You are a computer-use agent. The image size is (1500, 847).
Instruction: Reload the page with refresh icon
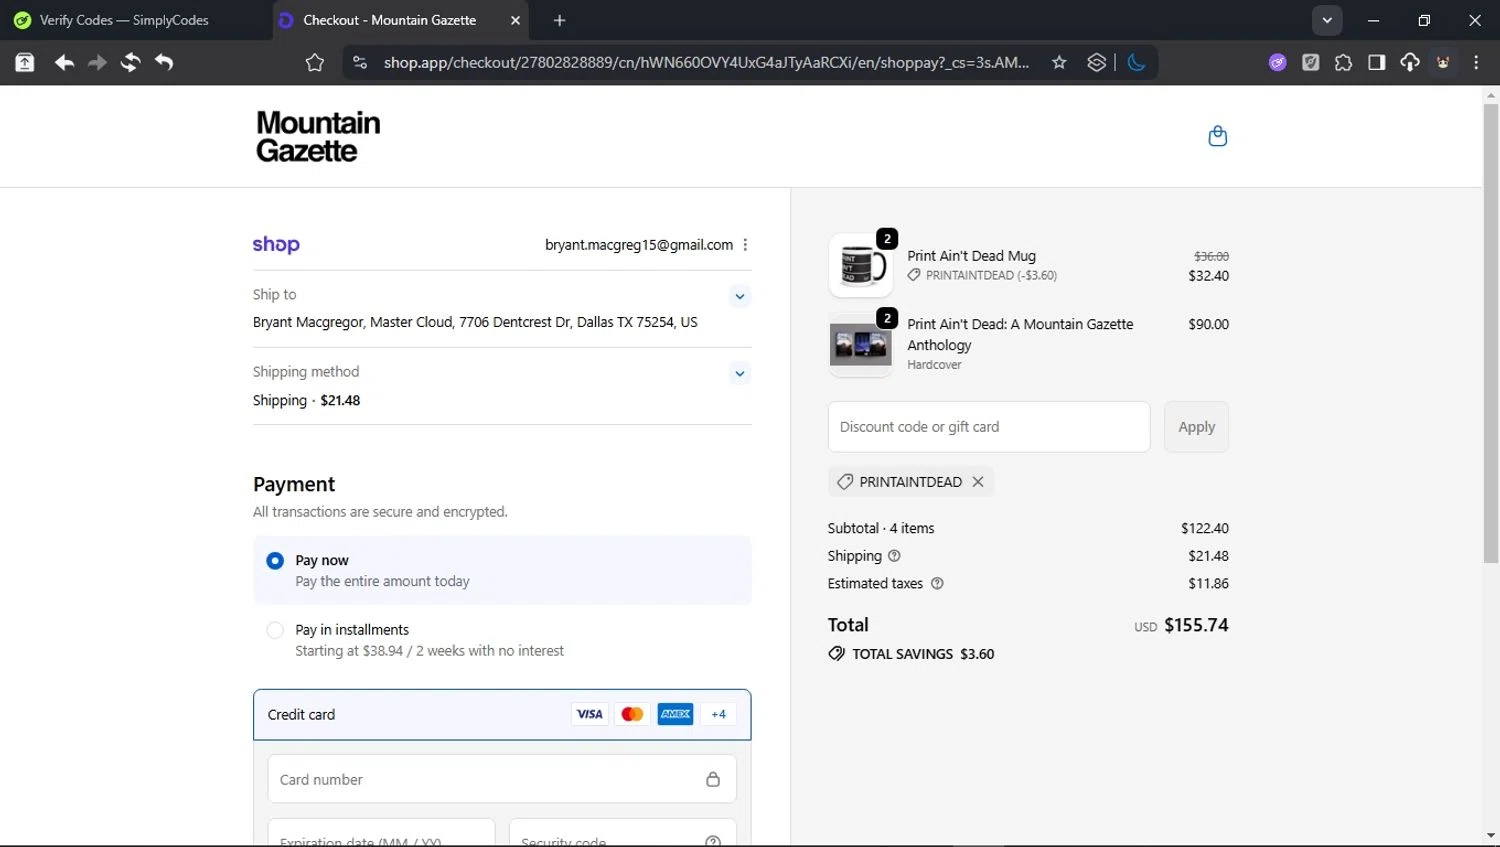[x=130, y=63]
